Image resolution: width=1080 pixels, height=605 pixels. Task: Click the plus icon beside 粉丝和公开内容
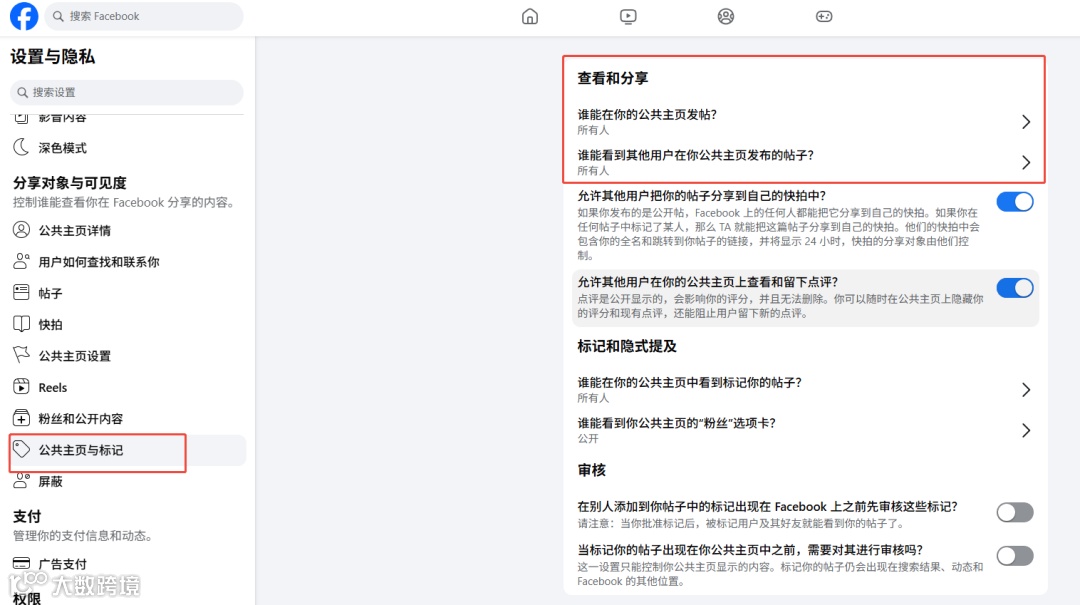[21, 418]
